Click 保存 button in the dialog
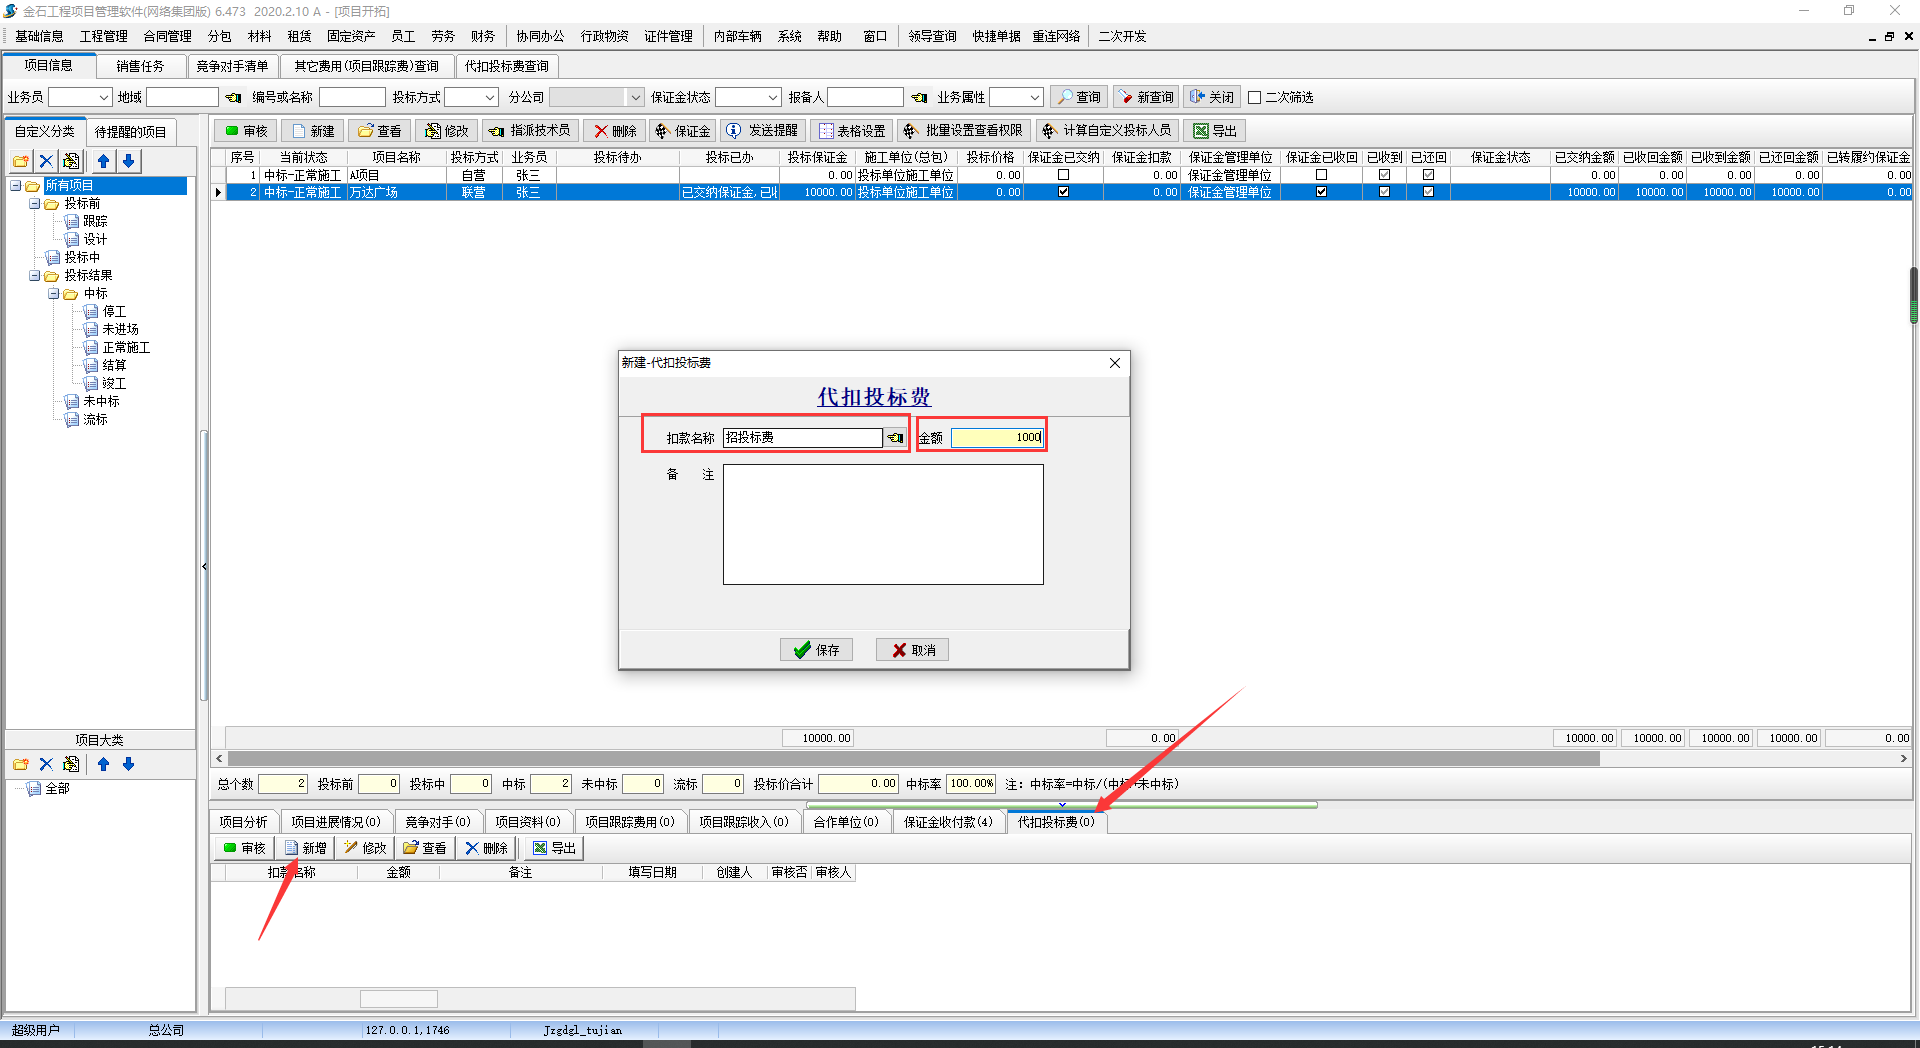Screen dimensions: 1920x1048 (x=816, y=650)
